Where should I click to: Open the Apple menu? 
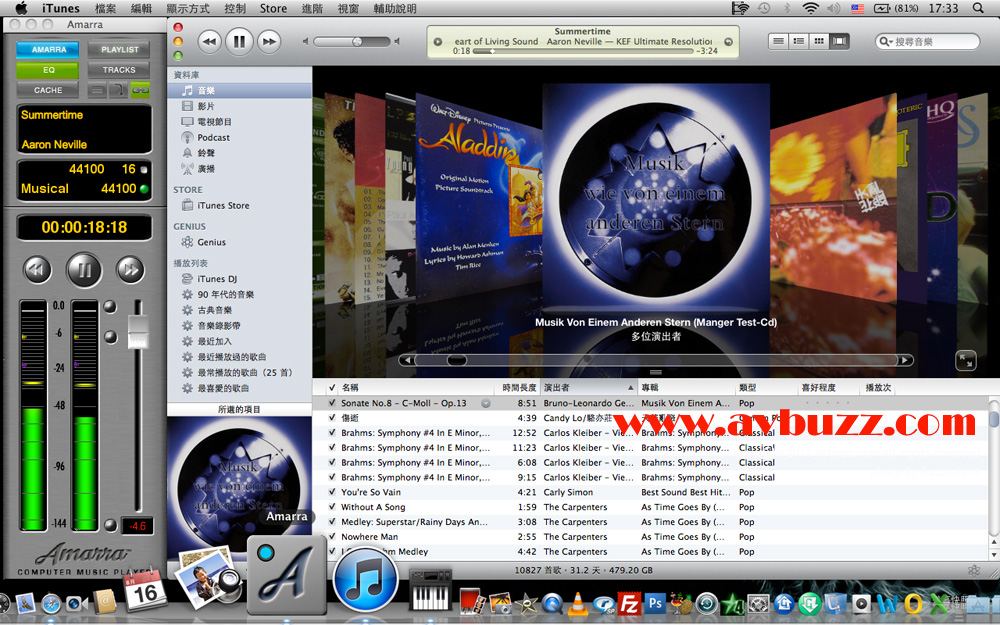pos(21,8)
